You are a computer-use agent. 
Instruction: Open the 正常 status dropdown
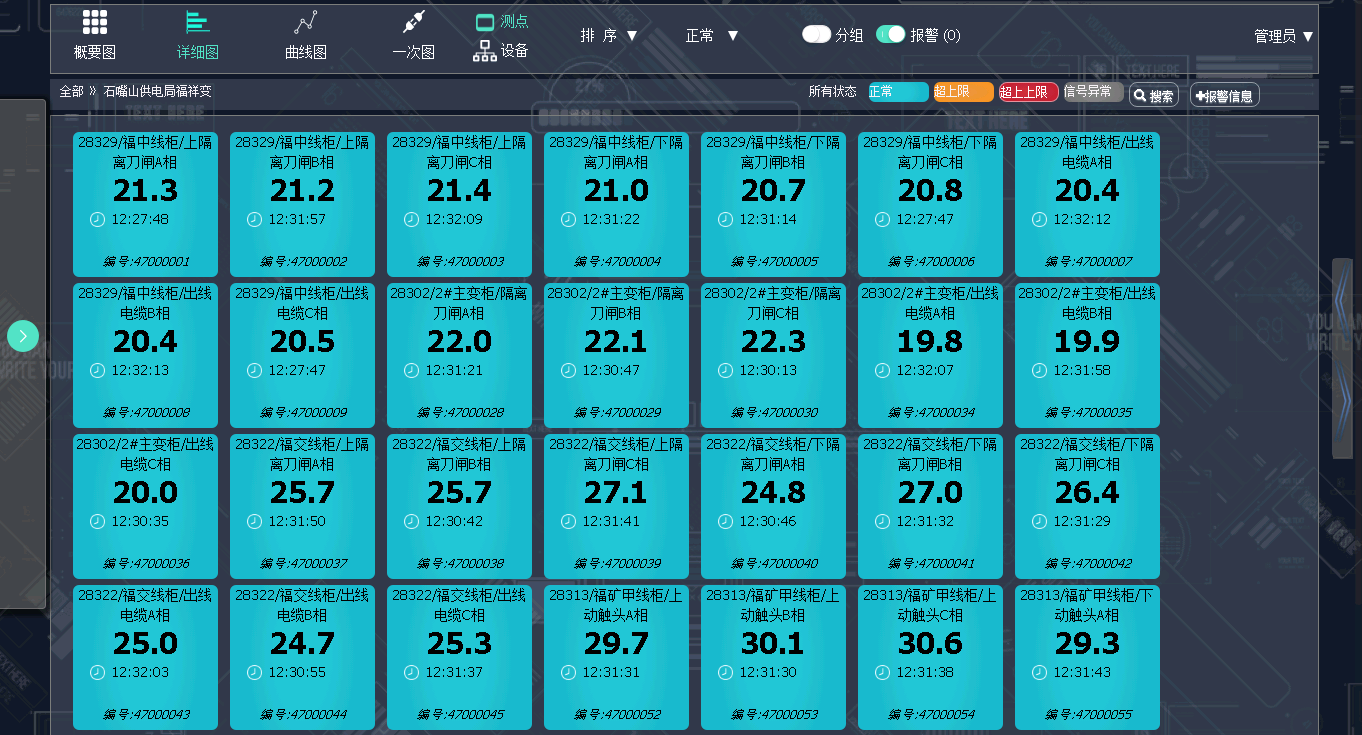click(712, 35)
